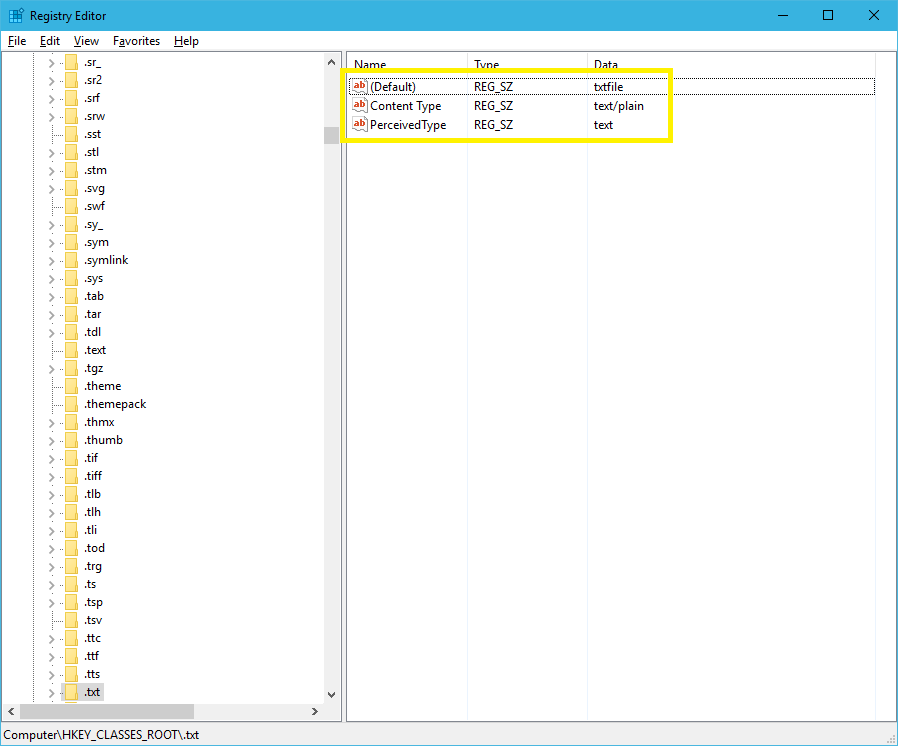The height and width of the screenshot is (746, 898).
Task: Select the .sym key folder icon
Action: click(x=72, y=242)
